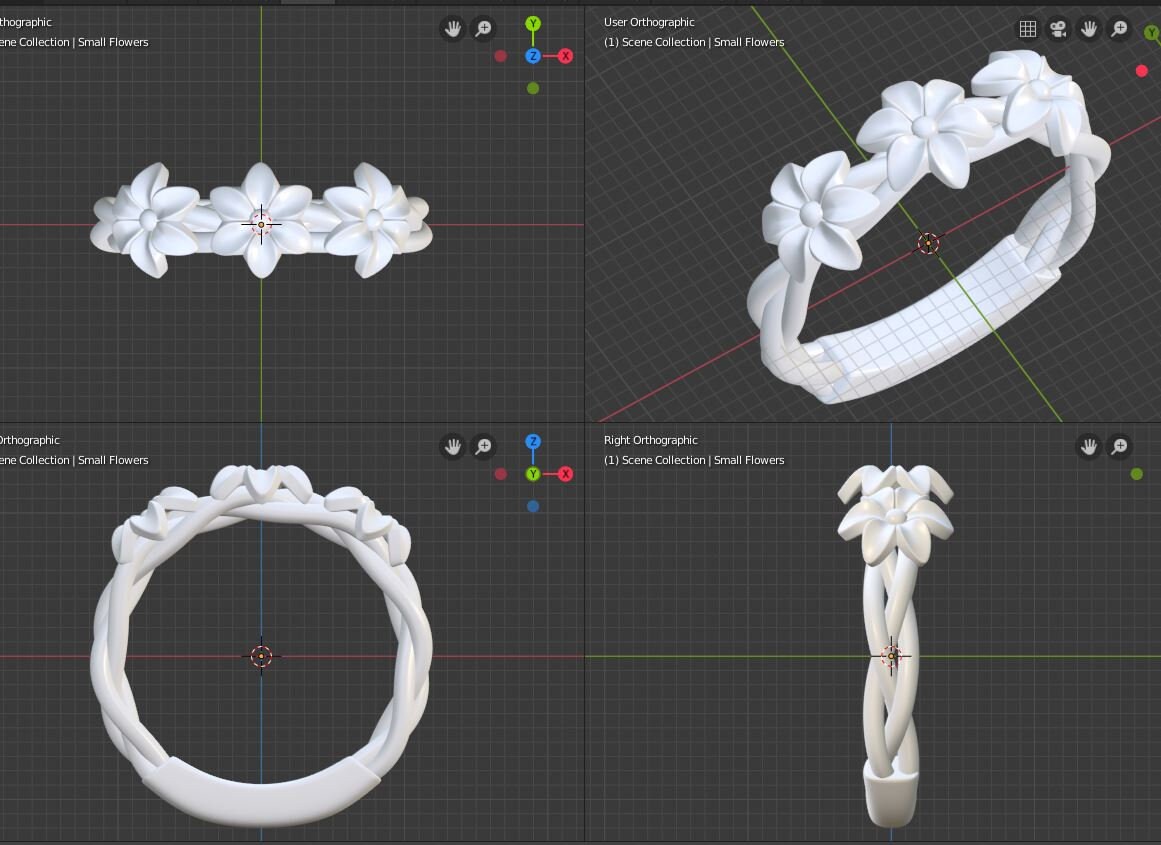Click the red X axis on the front-view gizmo
The image size is (1161, 845).
(566, 474)
